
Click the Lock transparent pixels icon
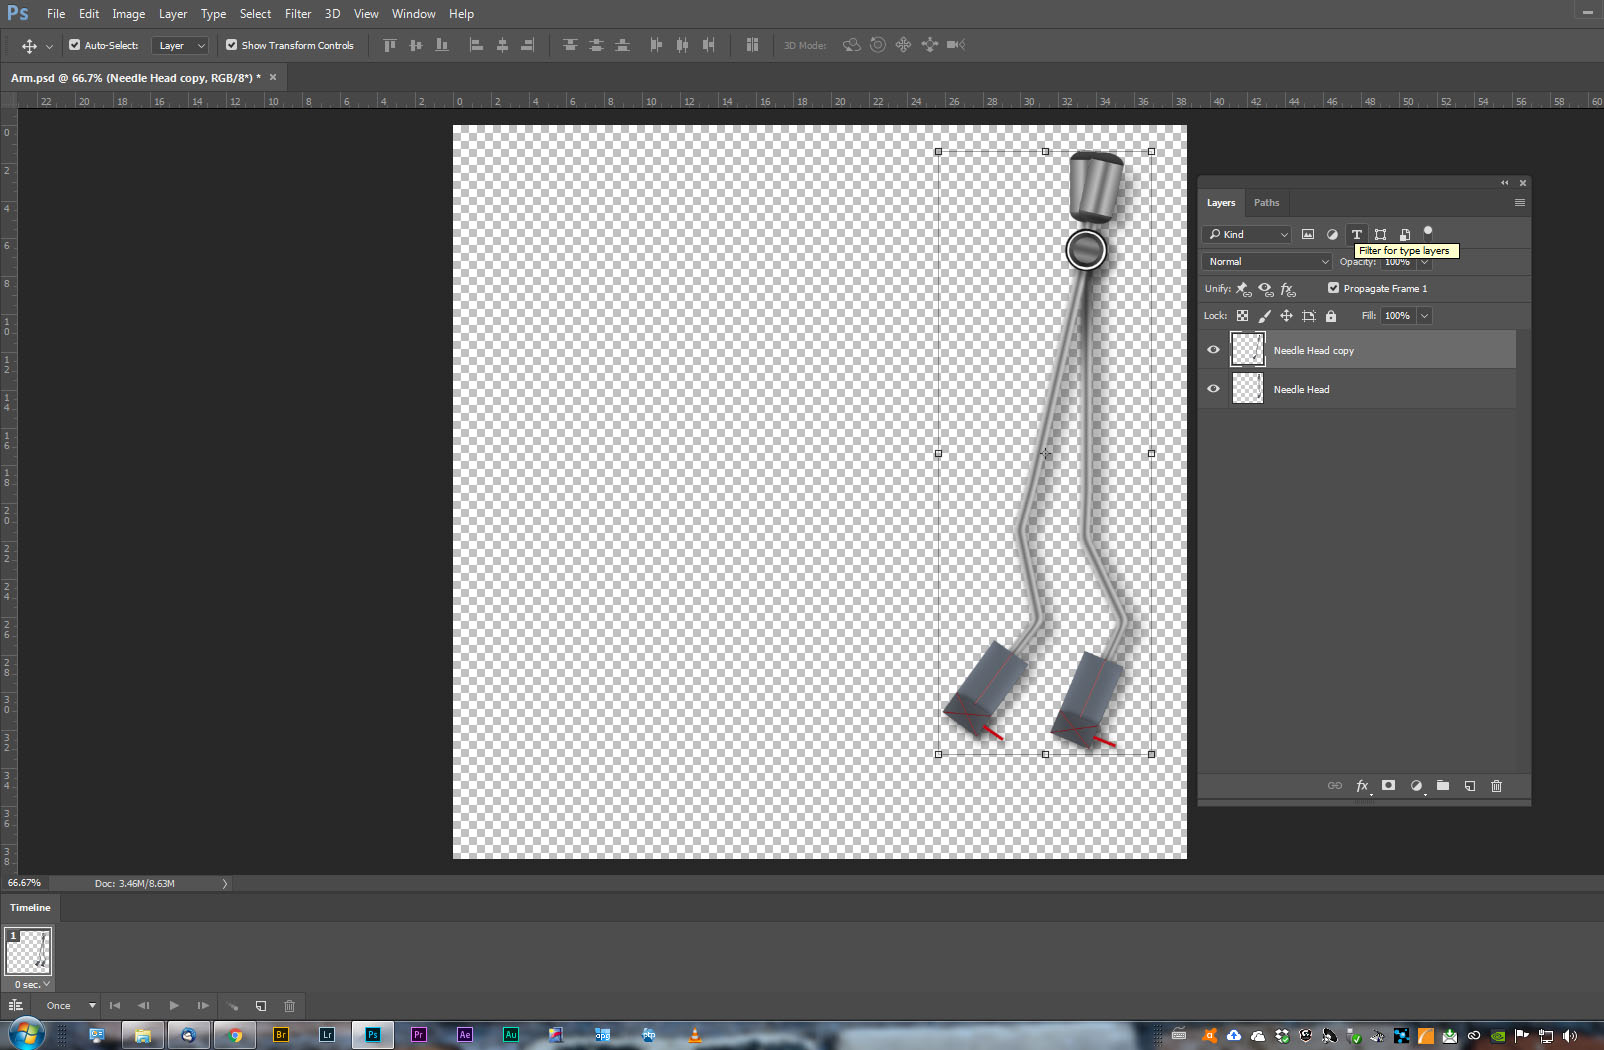click(1242, 315)
